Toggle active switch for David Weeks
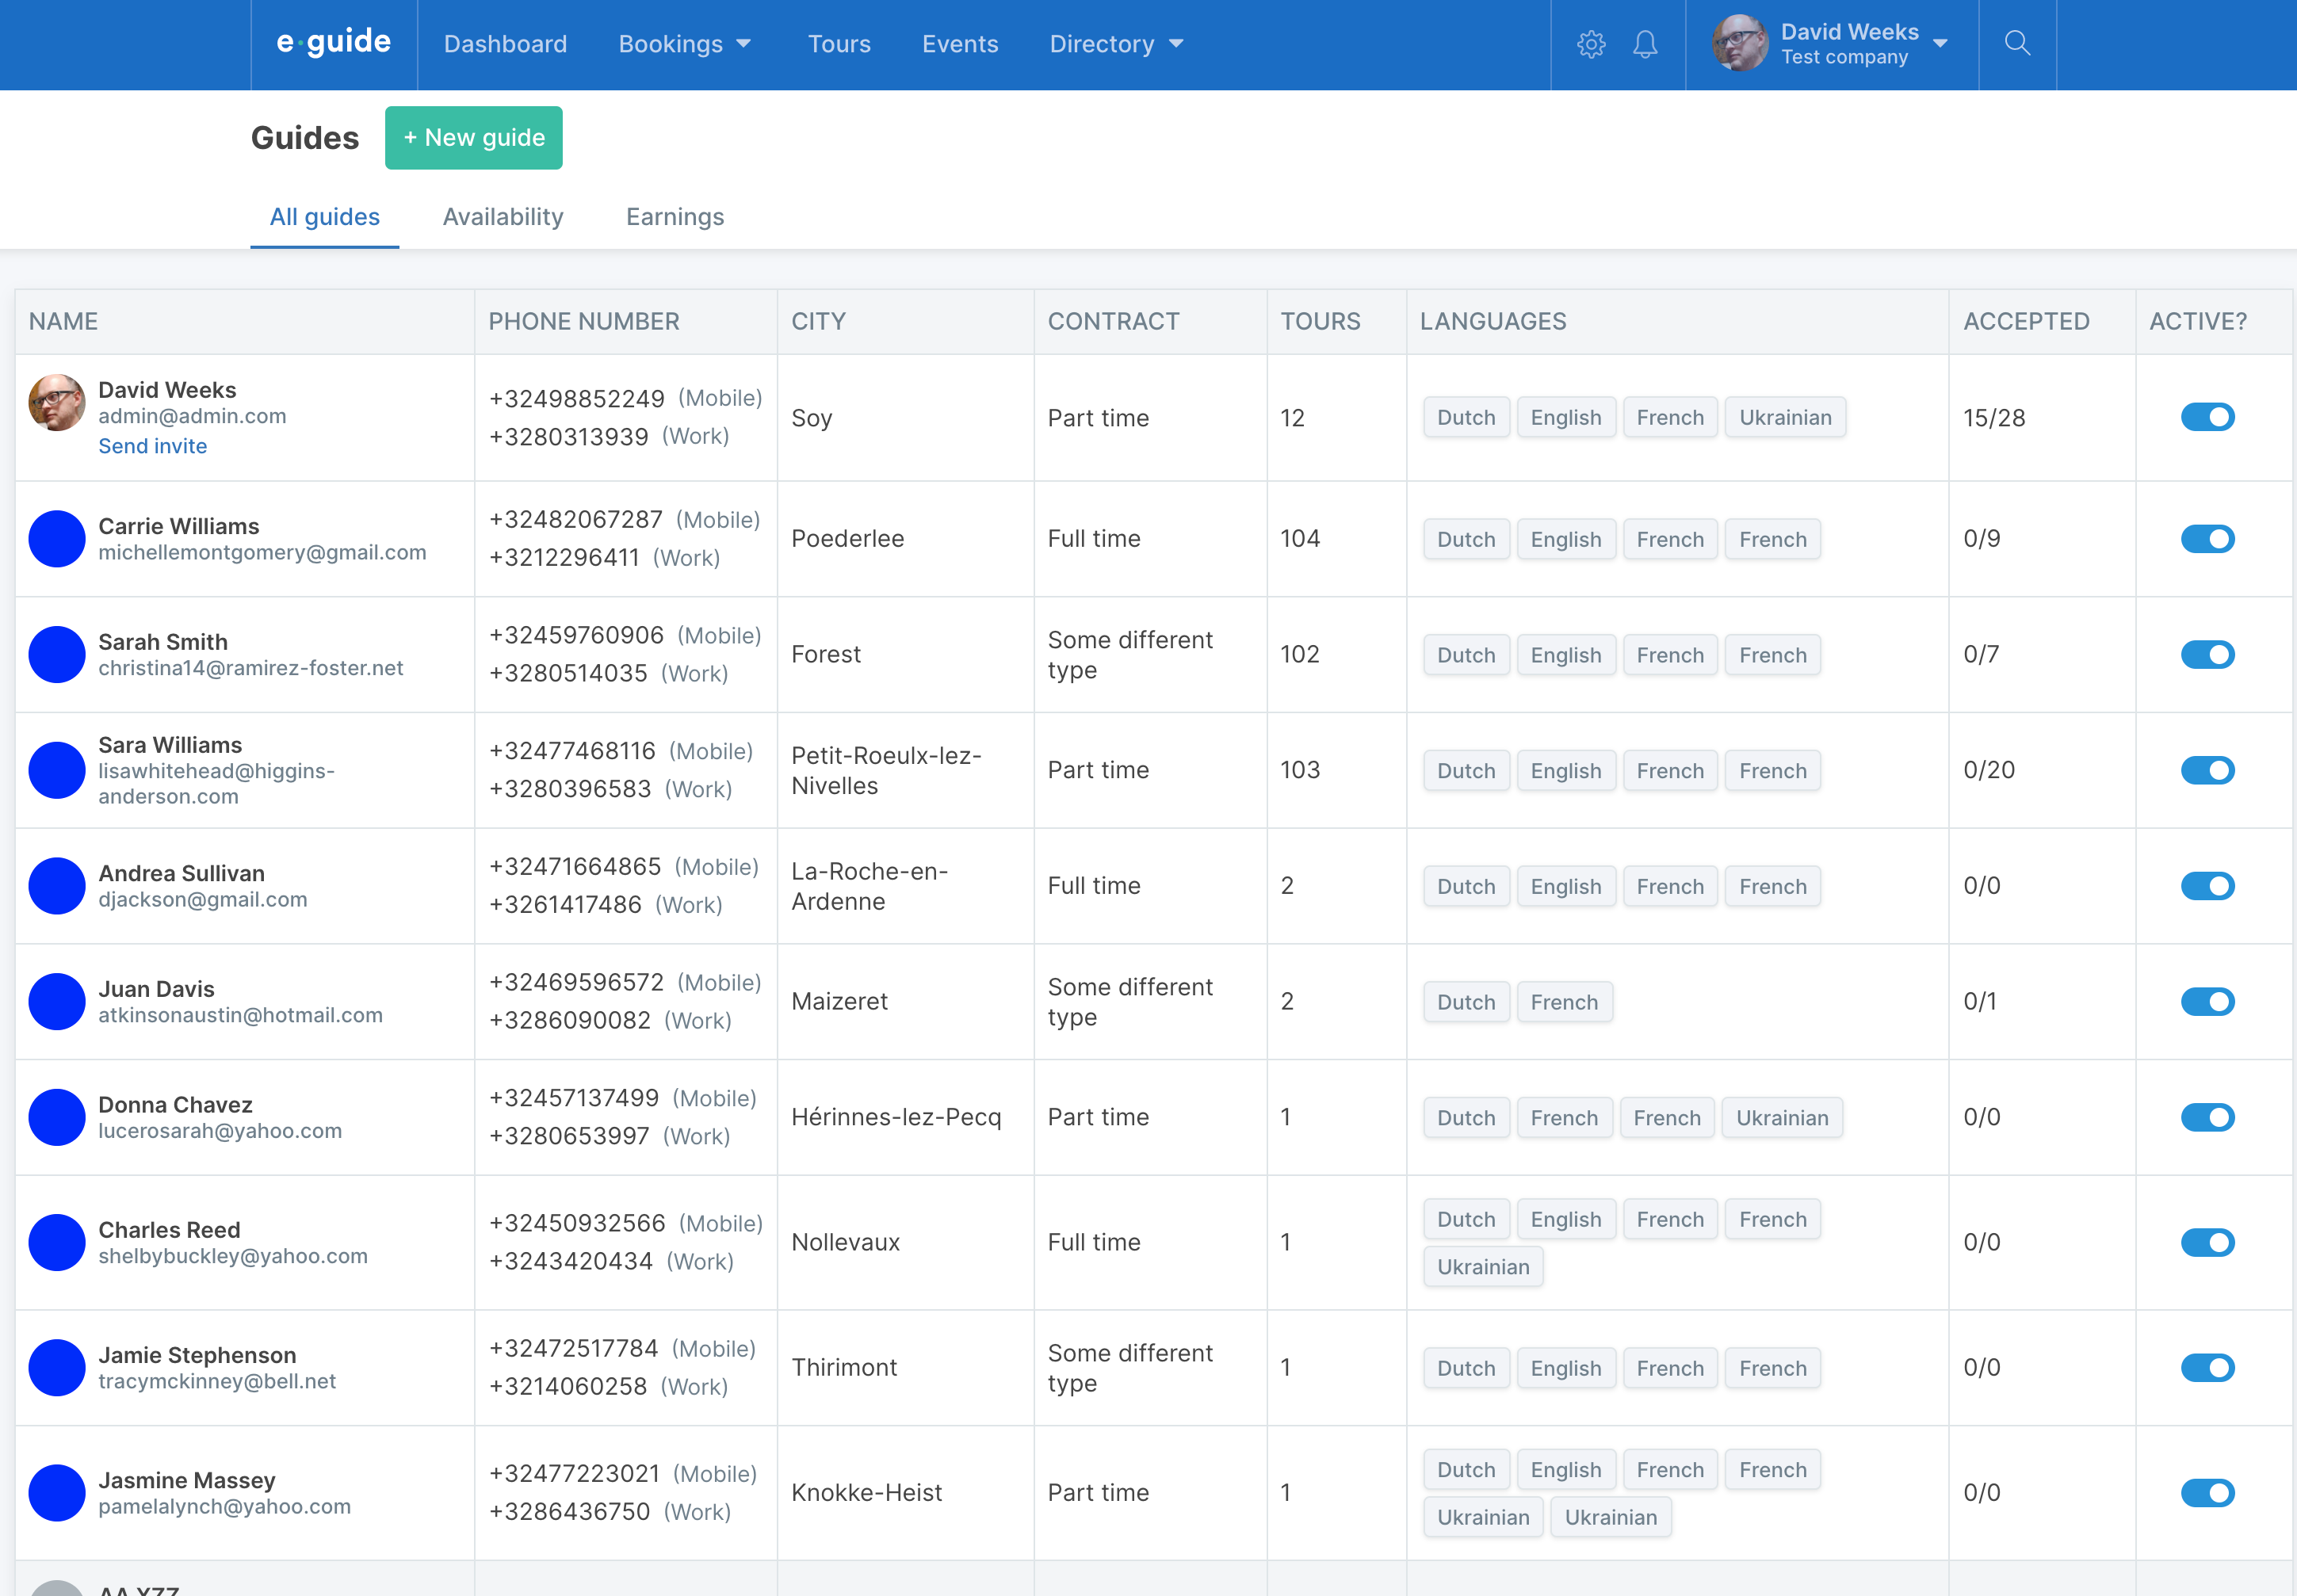 pyautogui.click(x=2207, y=417)
